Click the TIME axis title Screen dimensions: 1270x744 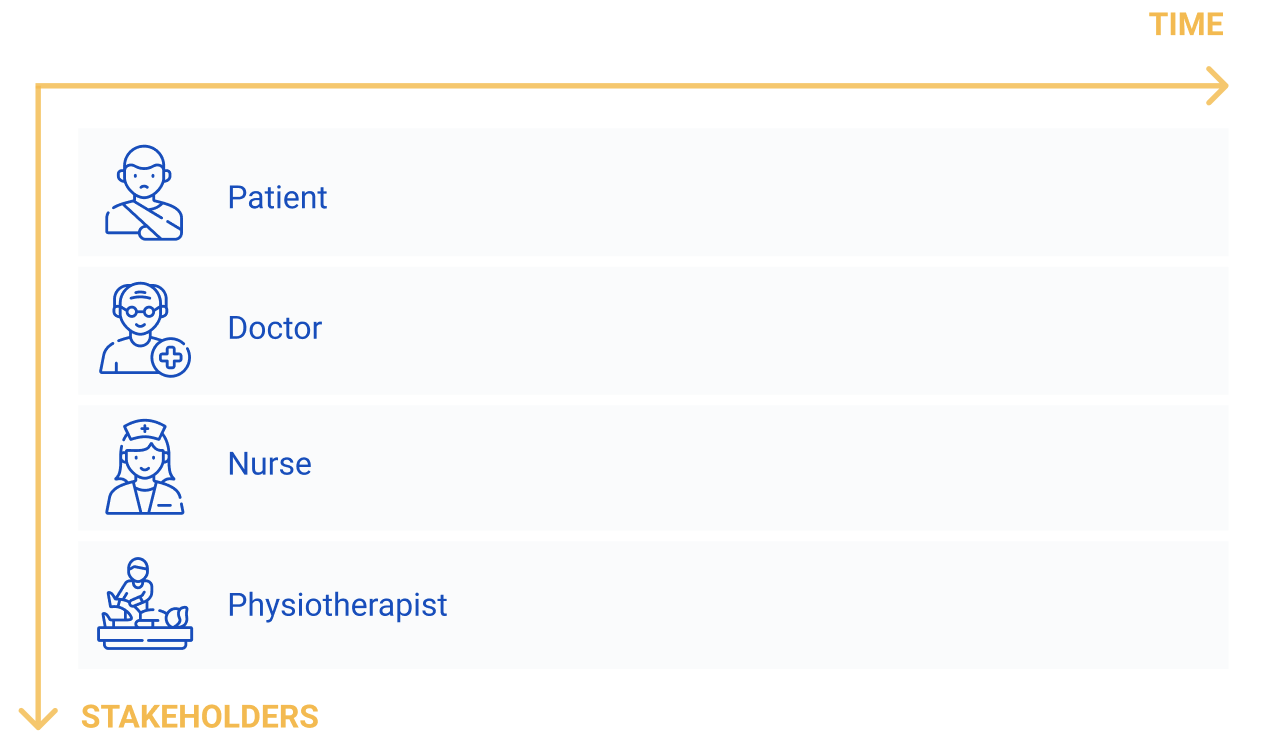[1186, 24]
